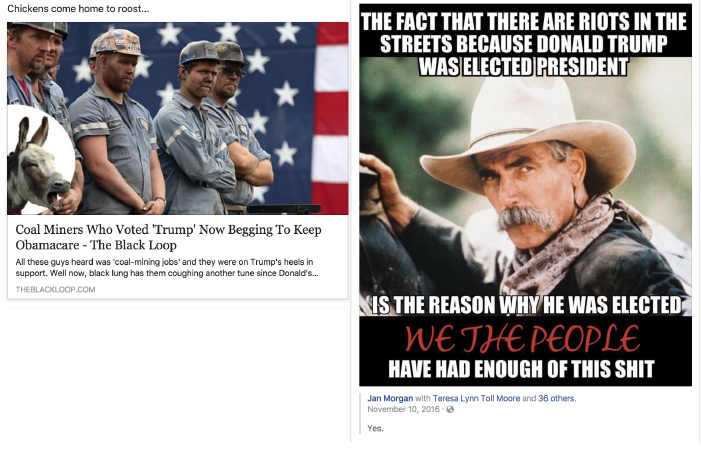Click the globe public-privacy icon
Viewport: 701px width, 453px height.
pos(450,409)
